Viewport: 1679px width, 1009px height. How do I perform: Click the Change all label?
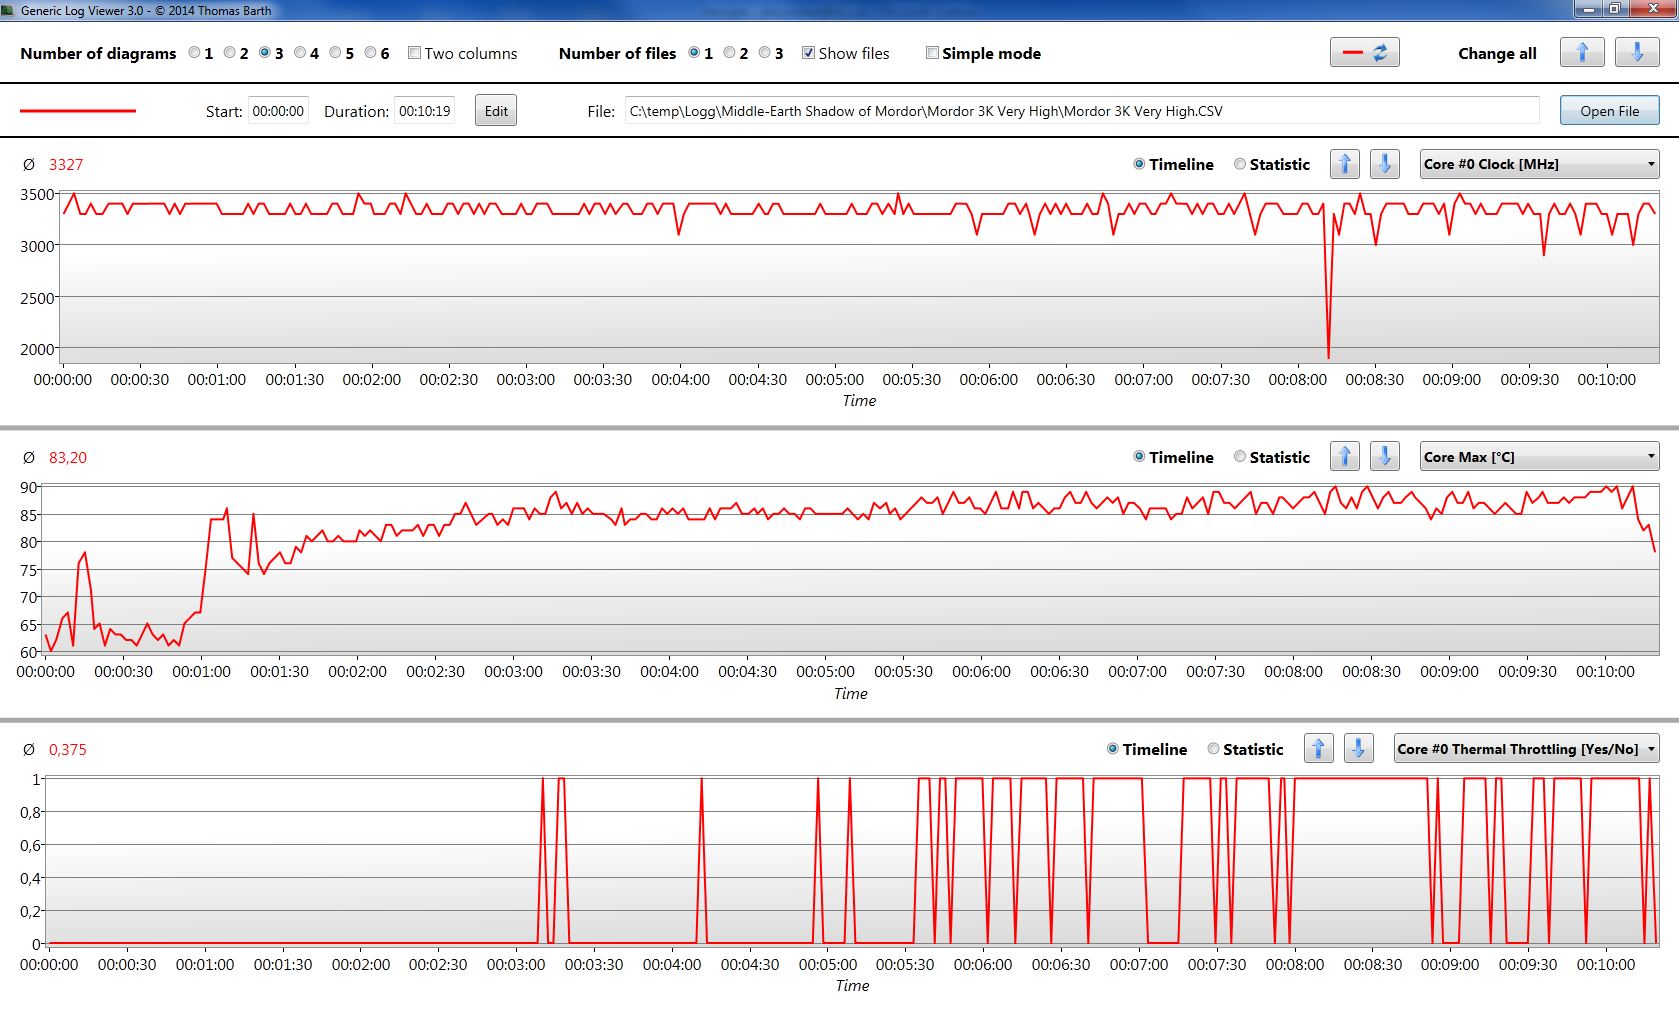coord(1497,54)
